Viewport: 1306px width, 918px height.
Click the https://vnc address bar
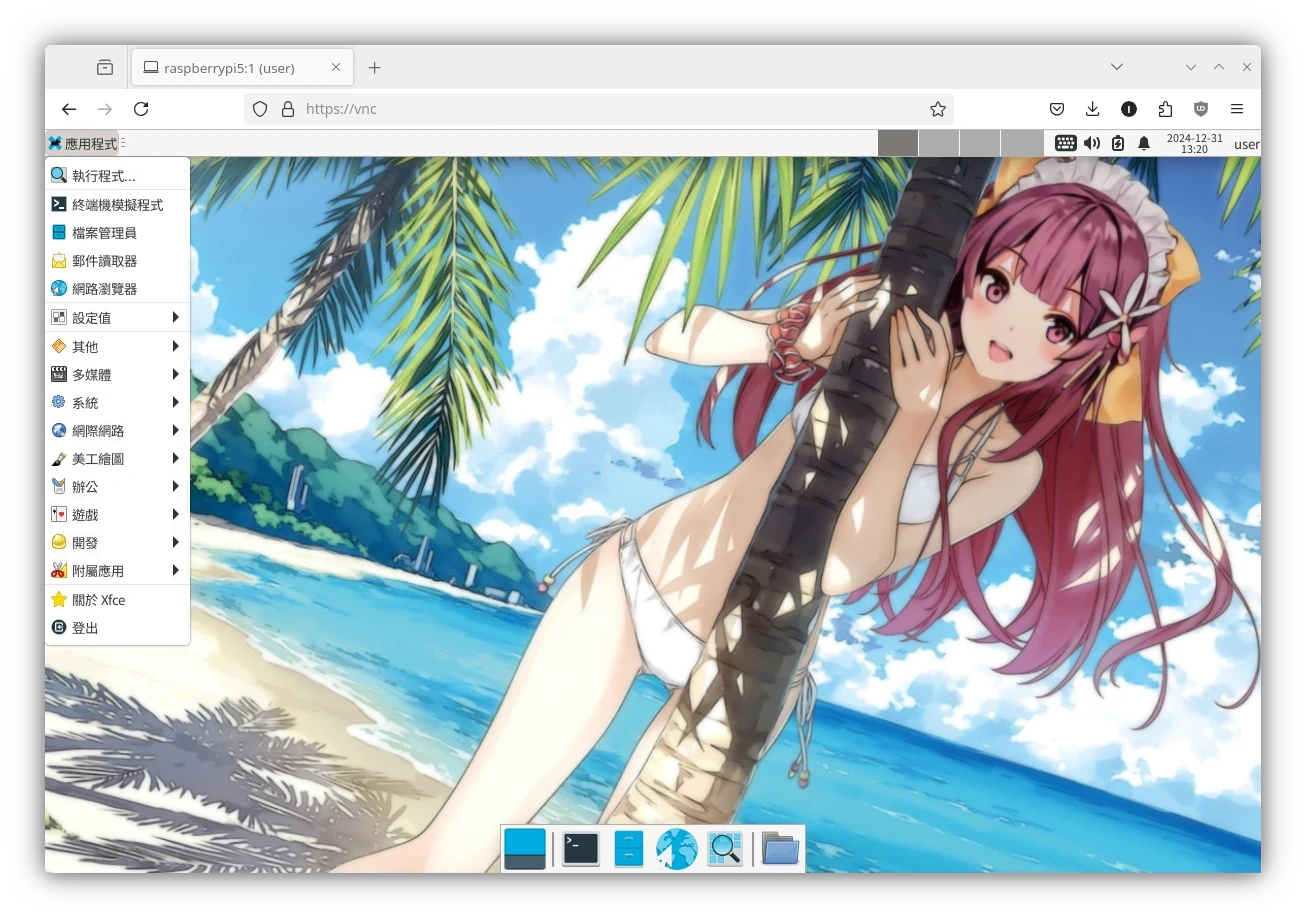[600, 109]
